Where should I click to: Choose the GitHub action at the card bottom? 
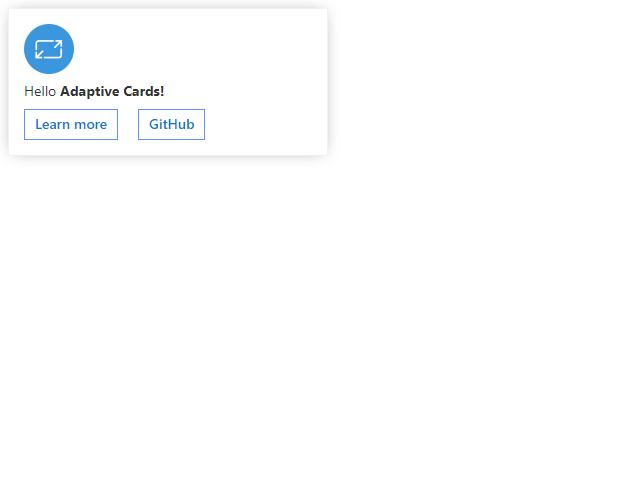point(171,124)
